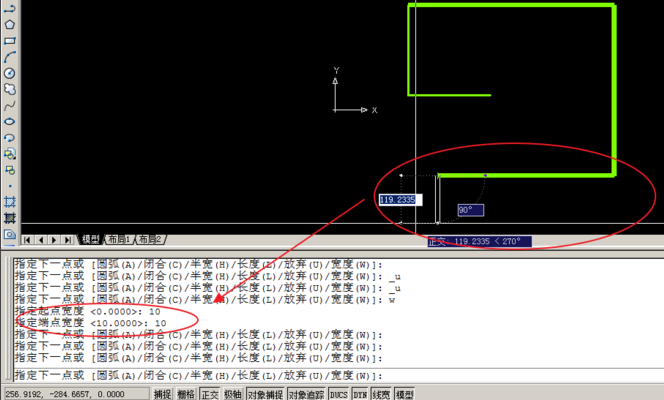This screenshot has height=400, width=664.
Task: Toggle 栅格 grid display in status bar
Action: click(x=187, y=394)
